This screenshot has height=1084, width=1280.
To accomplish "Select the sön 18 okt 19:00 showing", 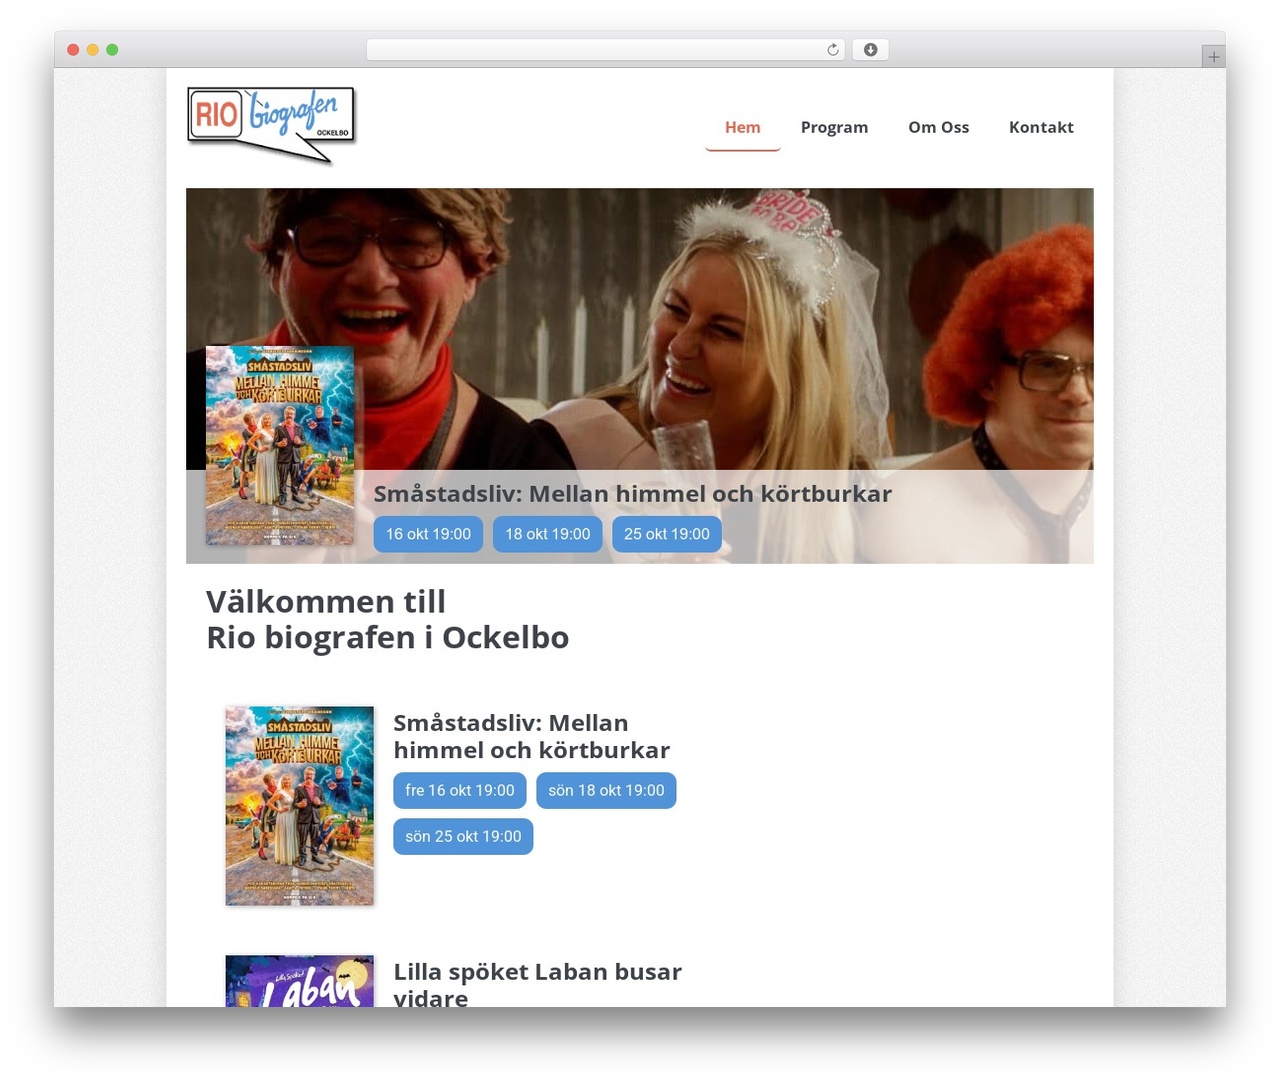I will point(606,790).
